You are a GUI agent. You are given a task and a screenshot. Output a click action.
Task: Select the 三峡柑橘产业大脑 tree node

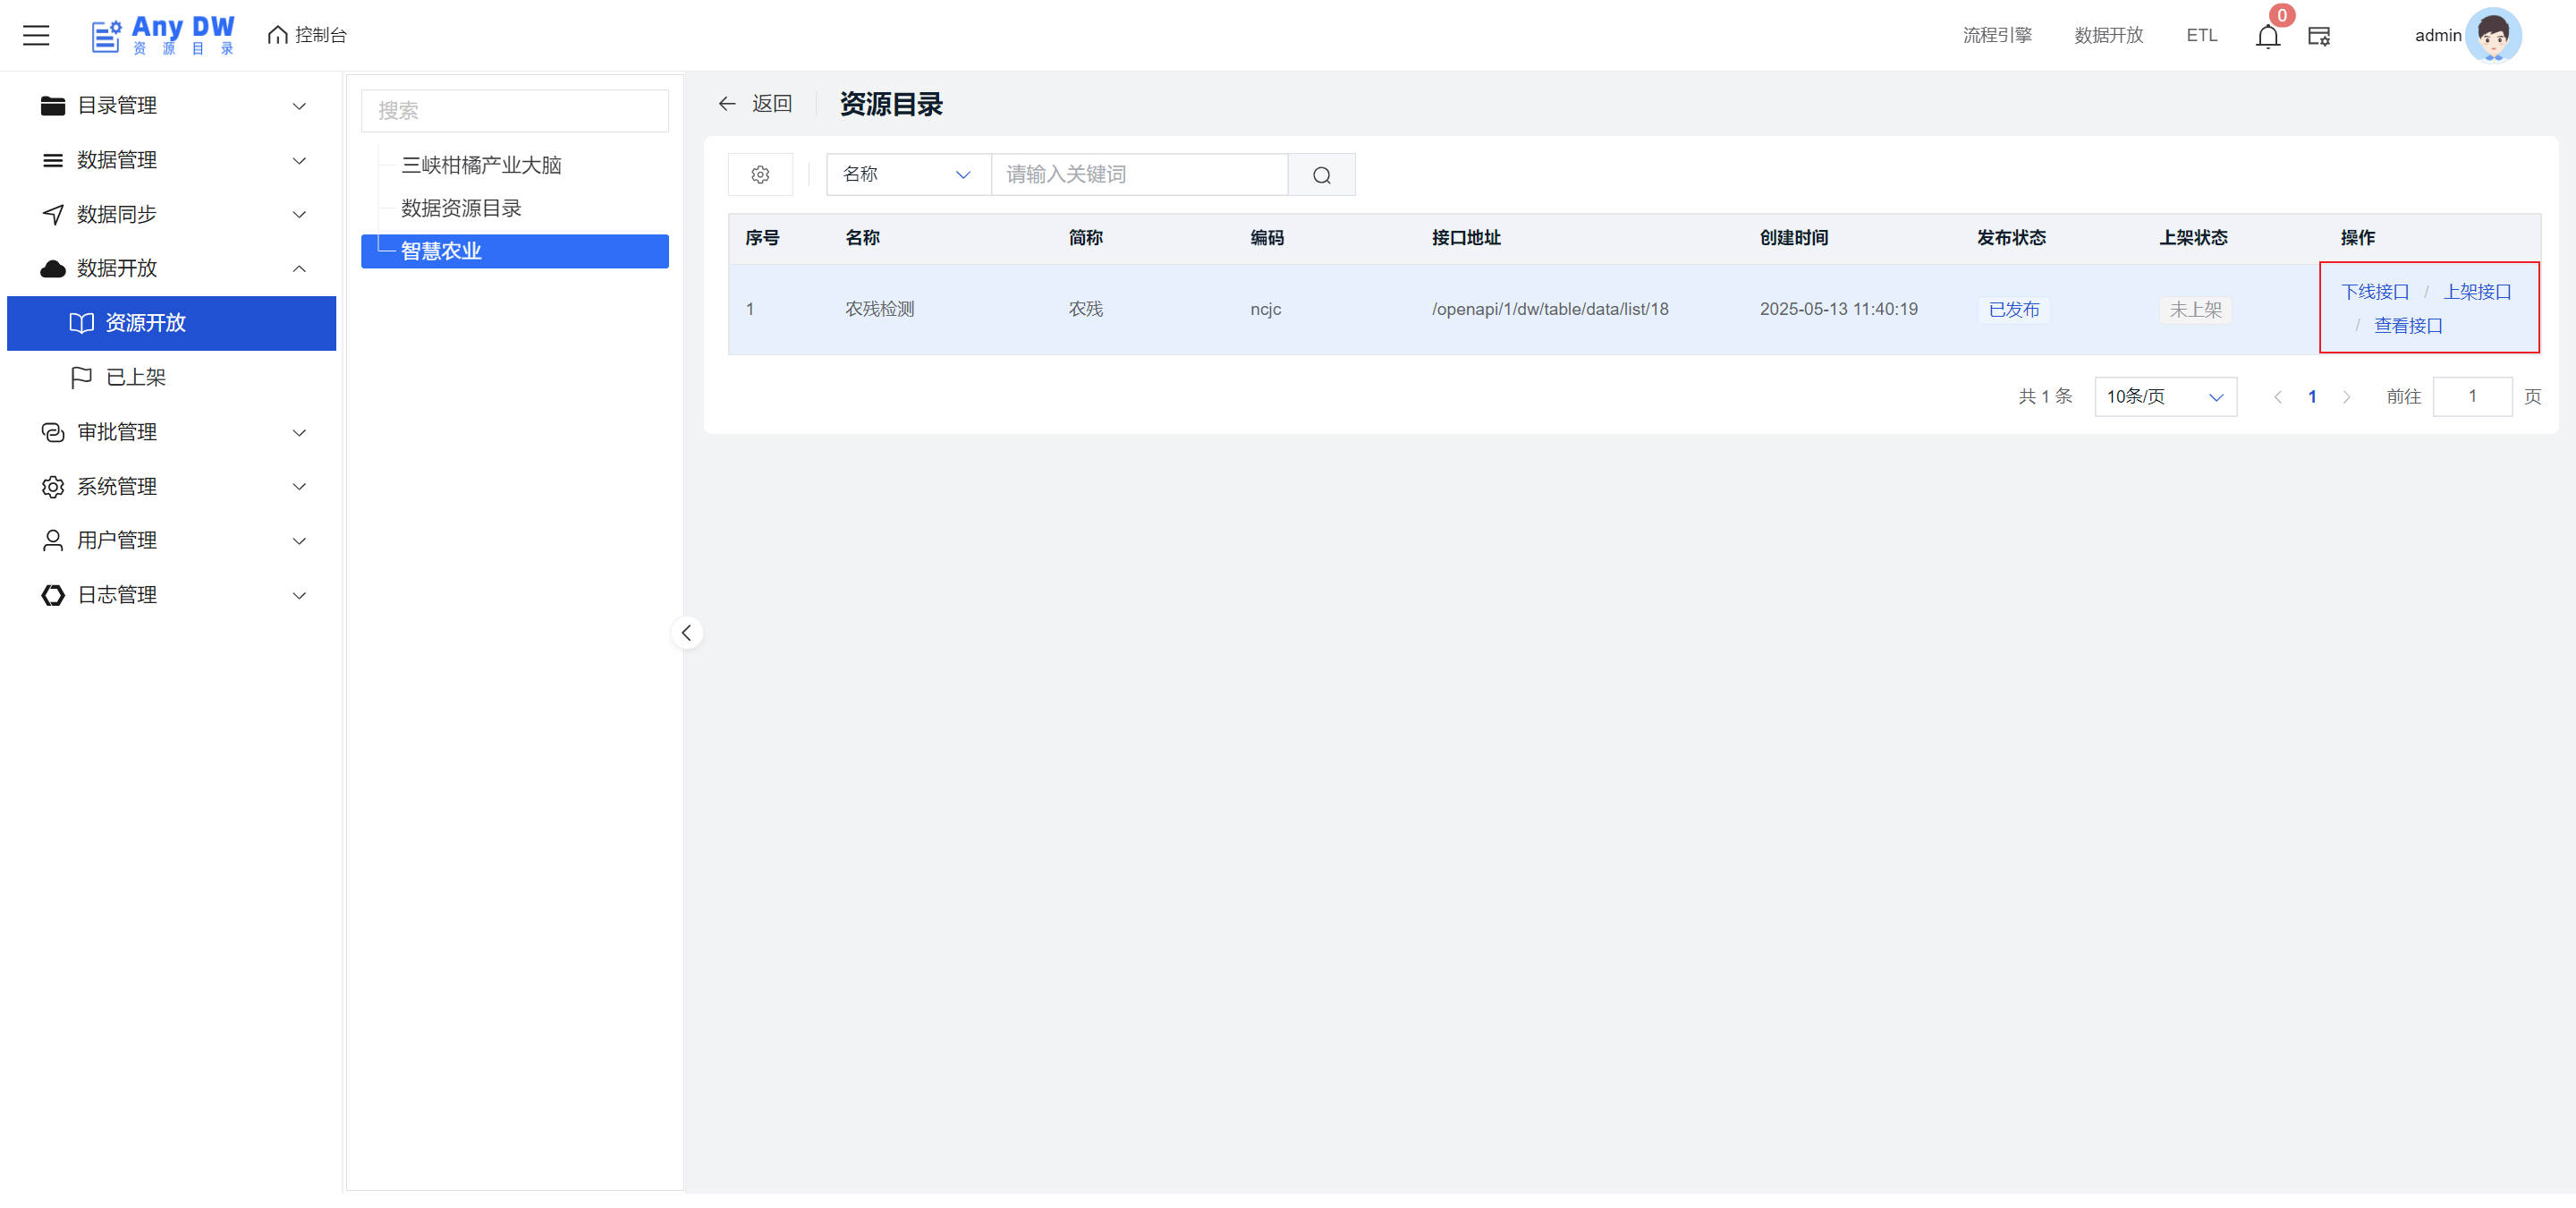tap(481, 165)
